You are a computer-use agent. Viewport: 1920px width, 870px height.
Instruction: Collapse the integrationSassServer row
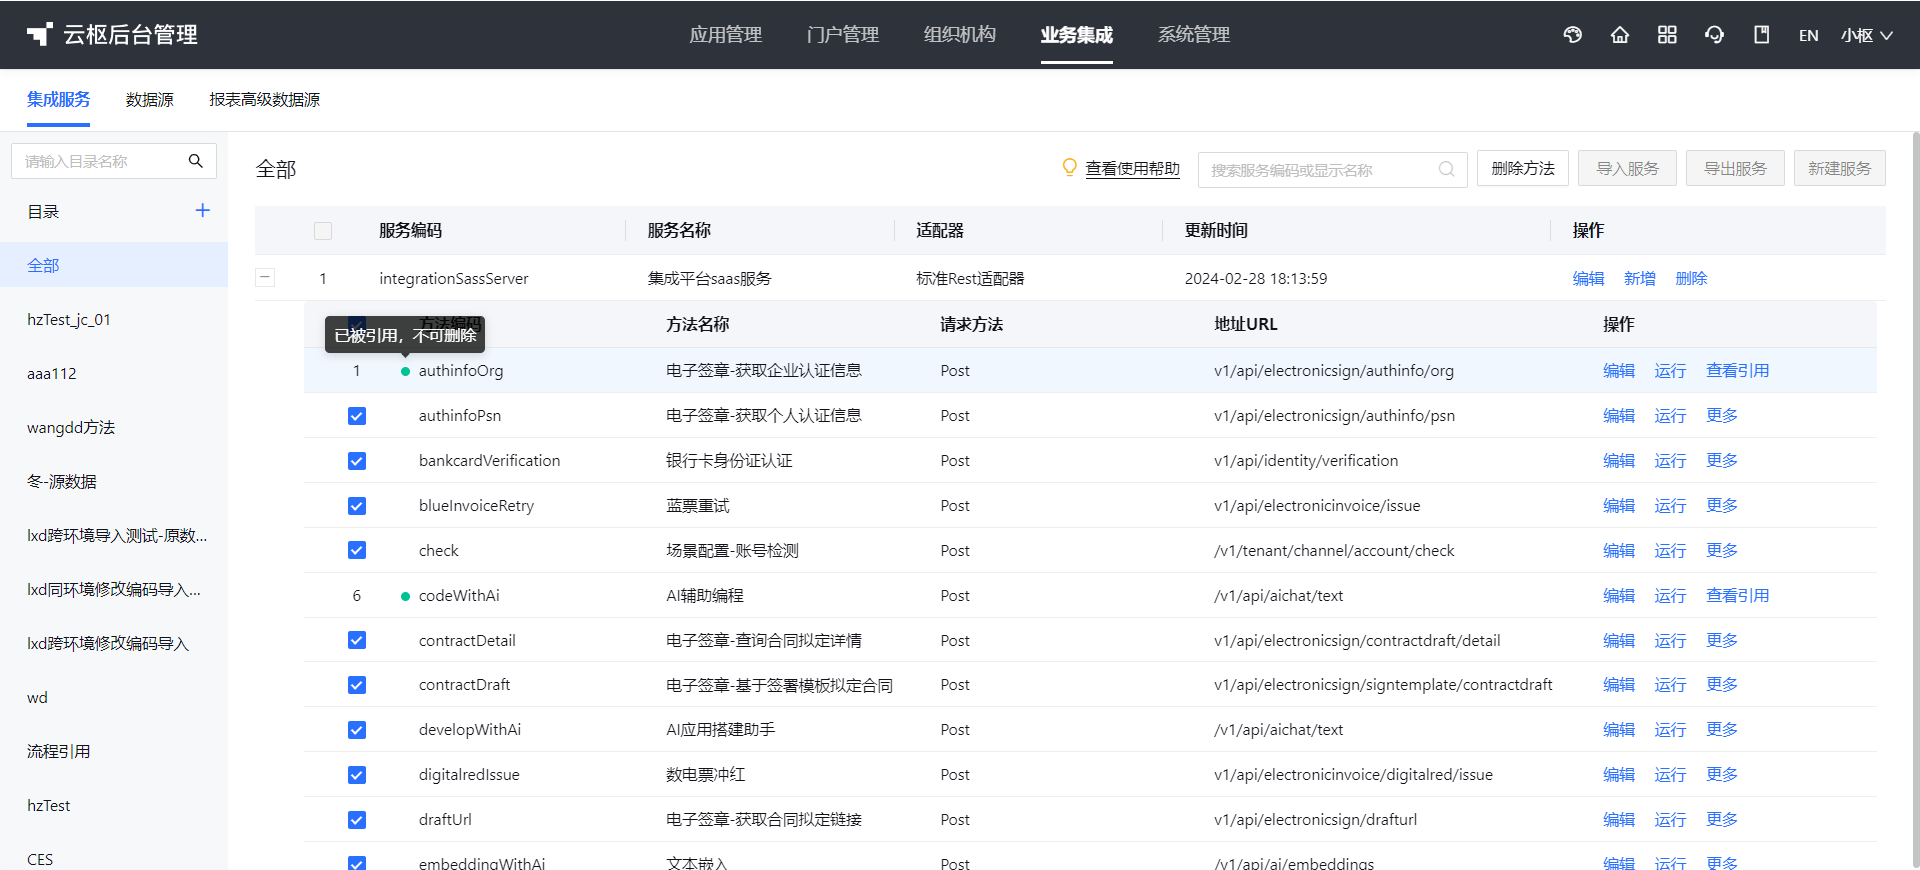pos(265,278)
